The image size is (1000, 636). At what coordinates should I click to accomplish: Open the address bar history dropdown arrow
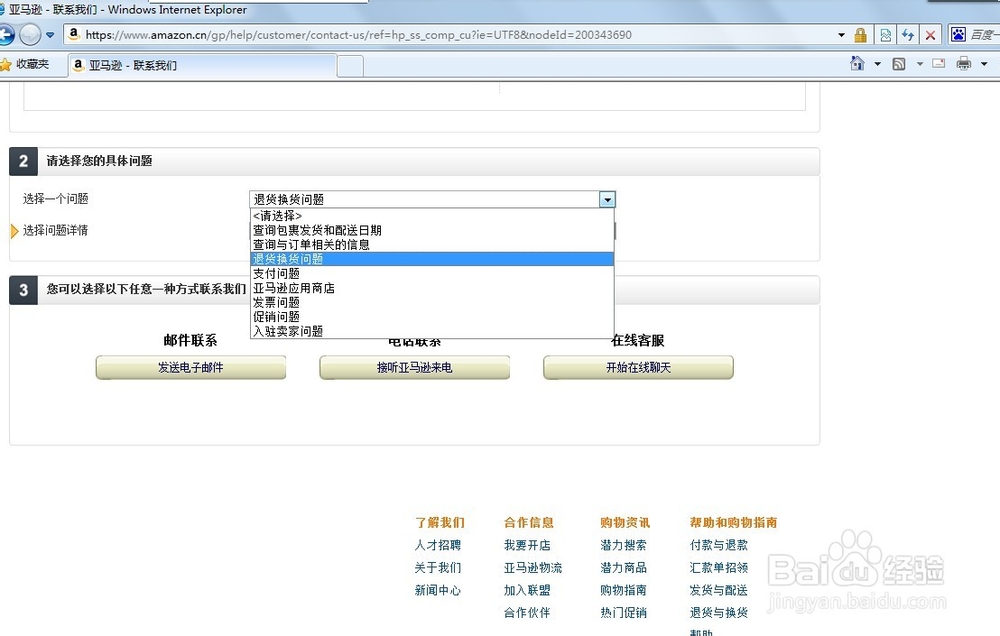[842, 34]
